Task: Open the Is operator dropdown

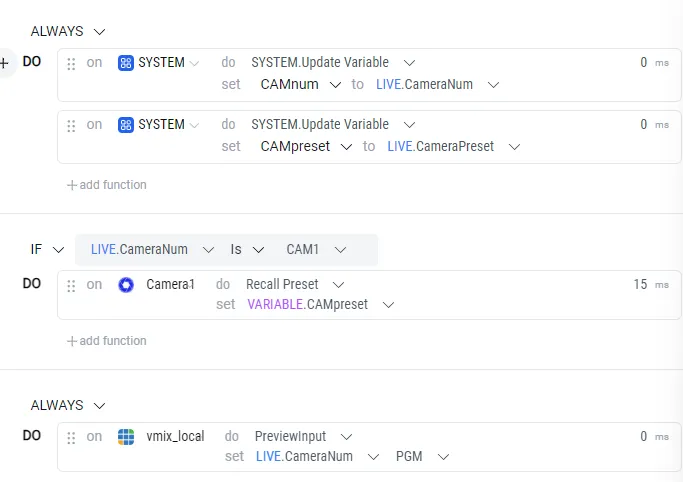Action: point(258,250)
